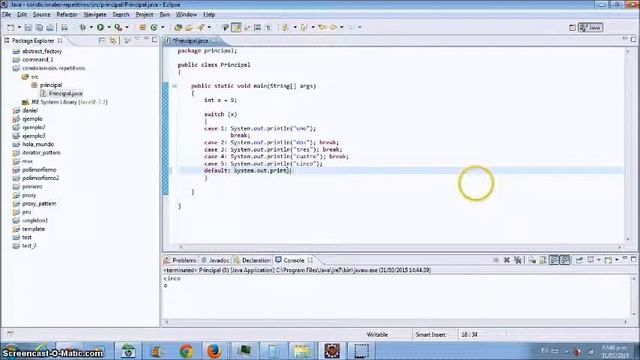Viewport: 640px width, 360px height.
Task: Open dropdown next to New Class icon
Action: point(162,27)
